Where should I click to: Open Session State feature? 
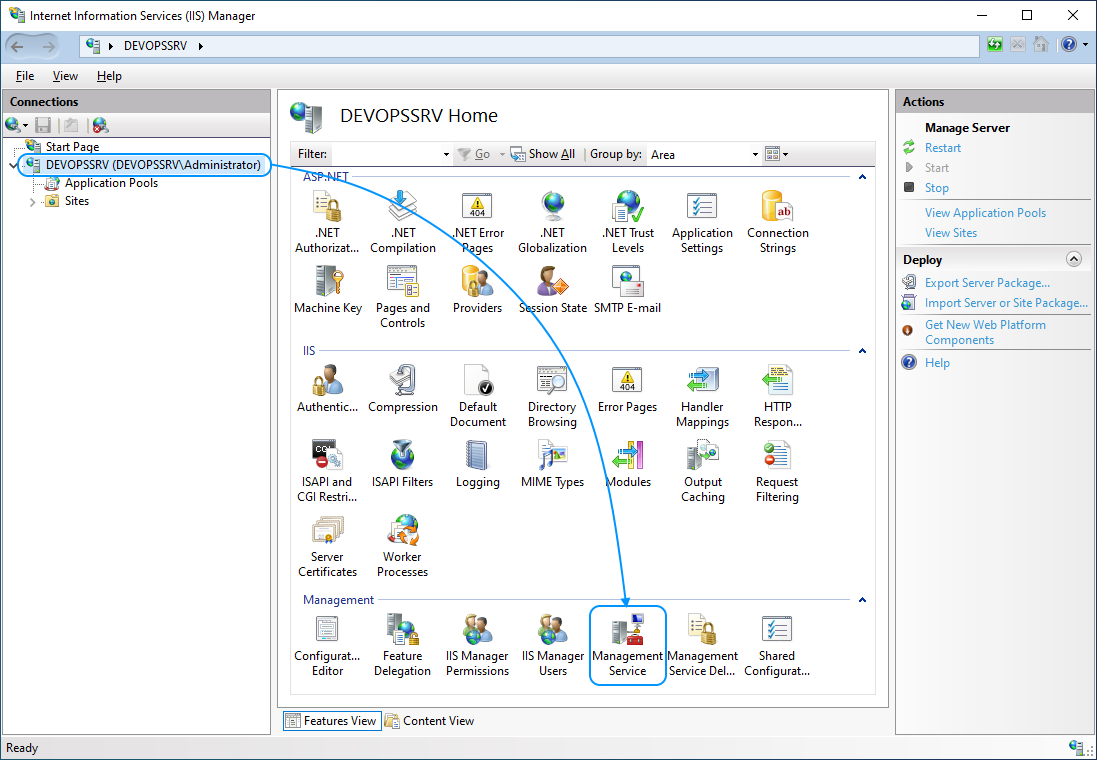(x=553, y=290)
